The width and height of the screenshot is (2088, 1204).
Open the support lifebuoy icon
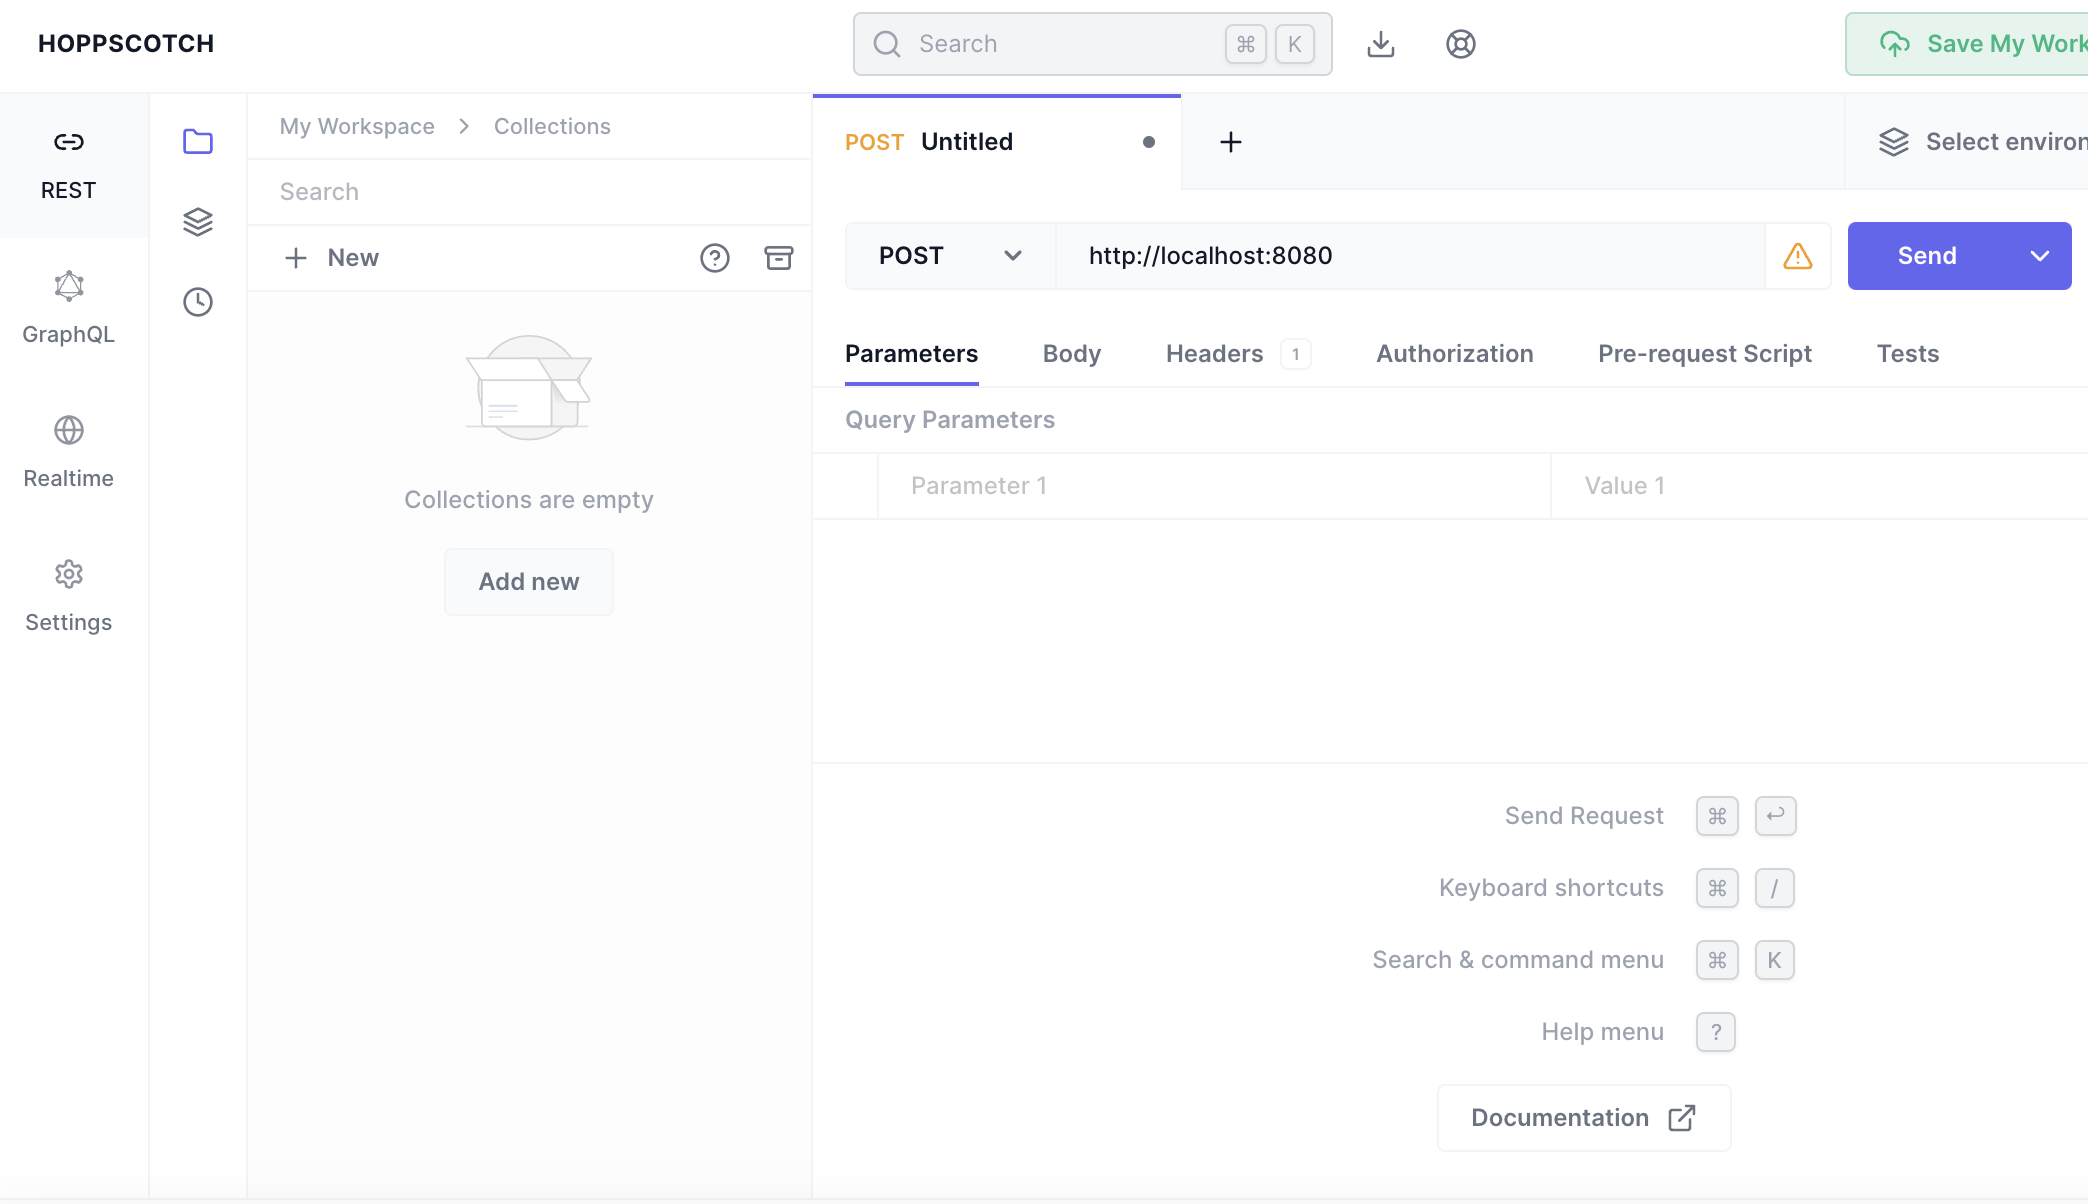coord(1461,44)
